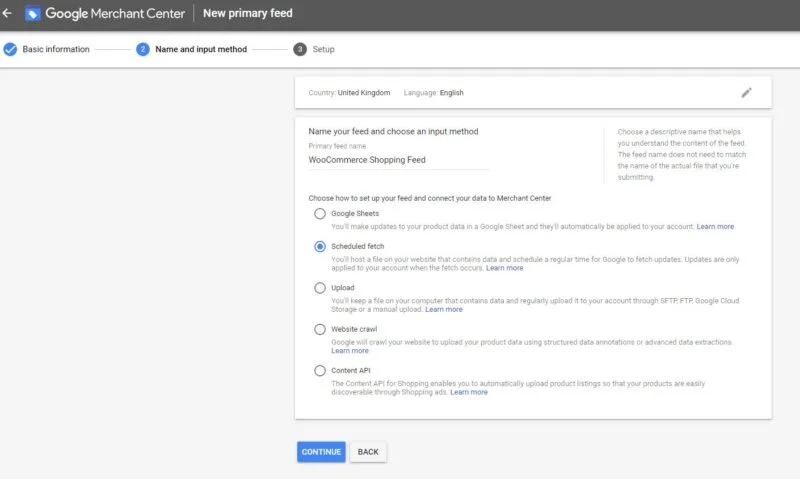
Task: Click the English language value
Action: [x=452, y=93]
